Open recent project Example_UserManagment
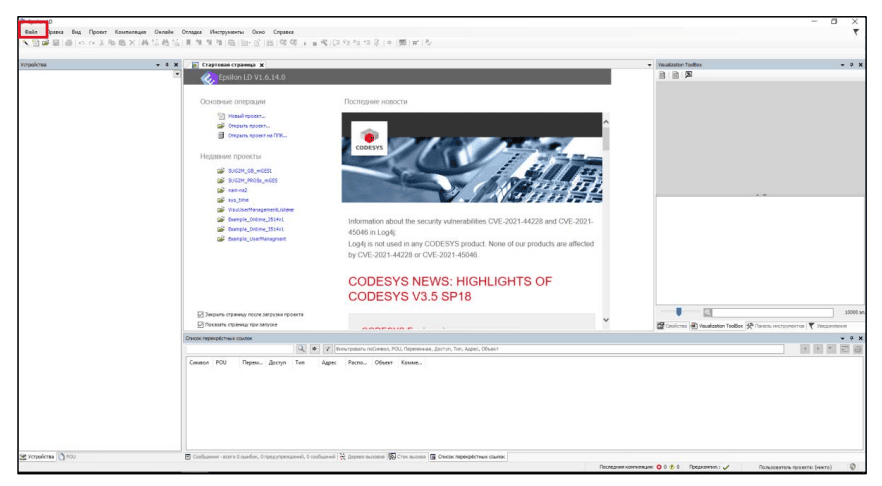The height and width of the screenshot is (486, 882). [256, 239]
